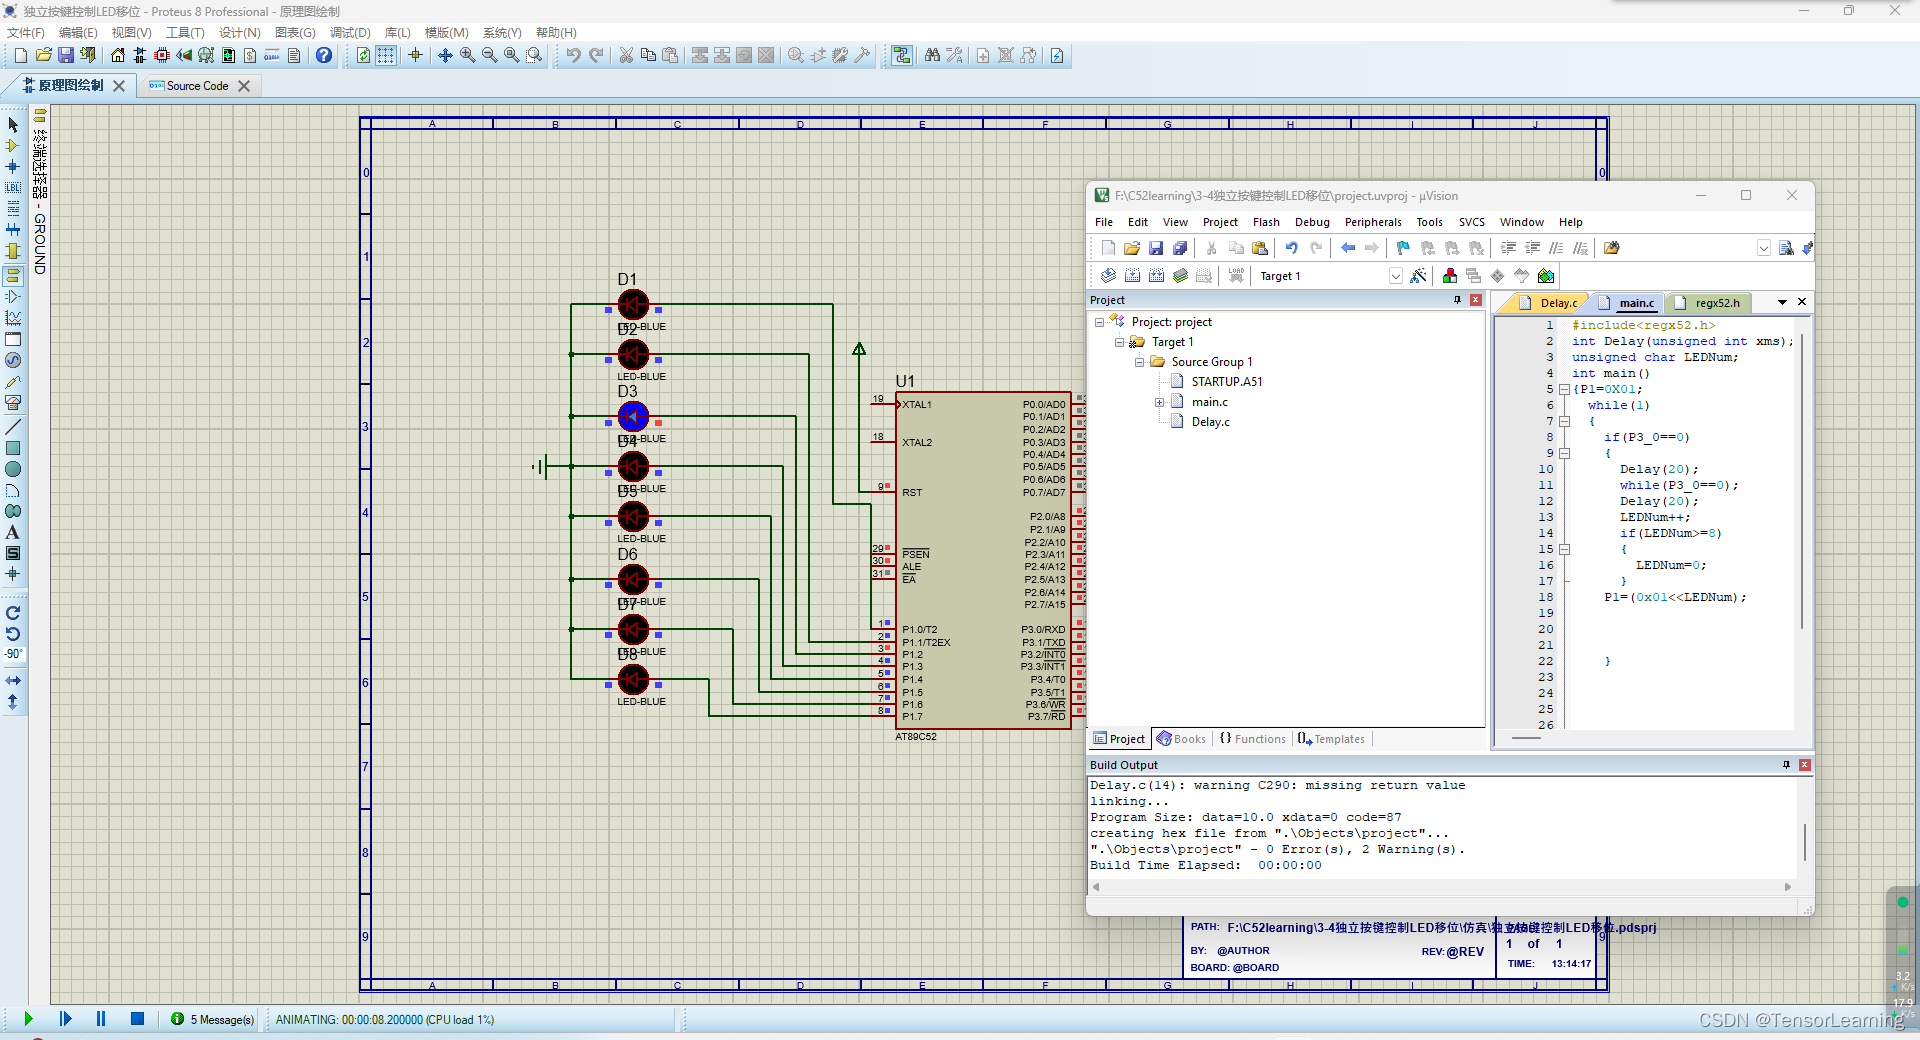Image resolution: width=1920 pixels, height=1040 pixels.
Task: Stop the running Proteus simulation
Action: coord(137,1019)
